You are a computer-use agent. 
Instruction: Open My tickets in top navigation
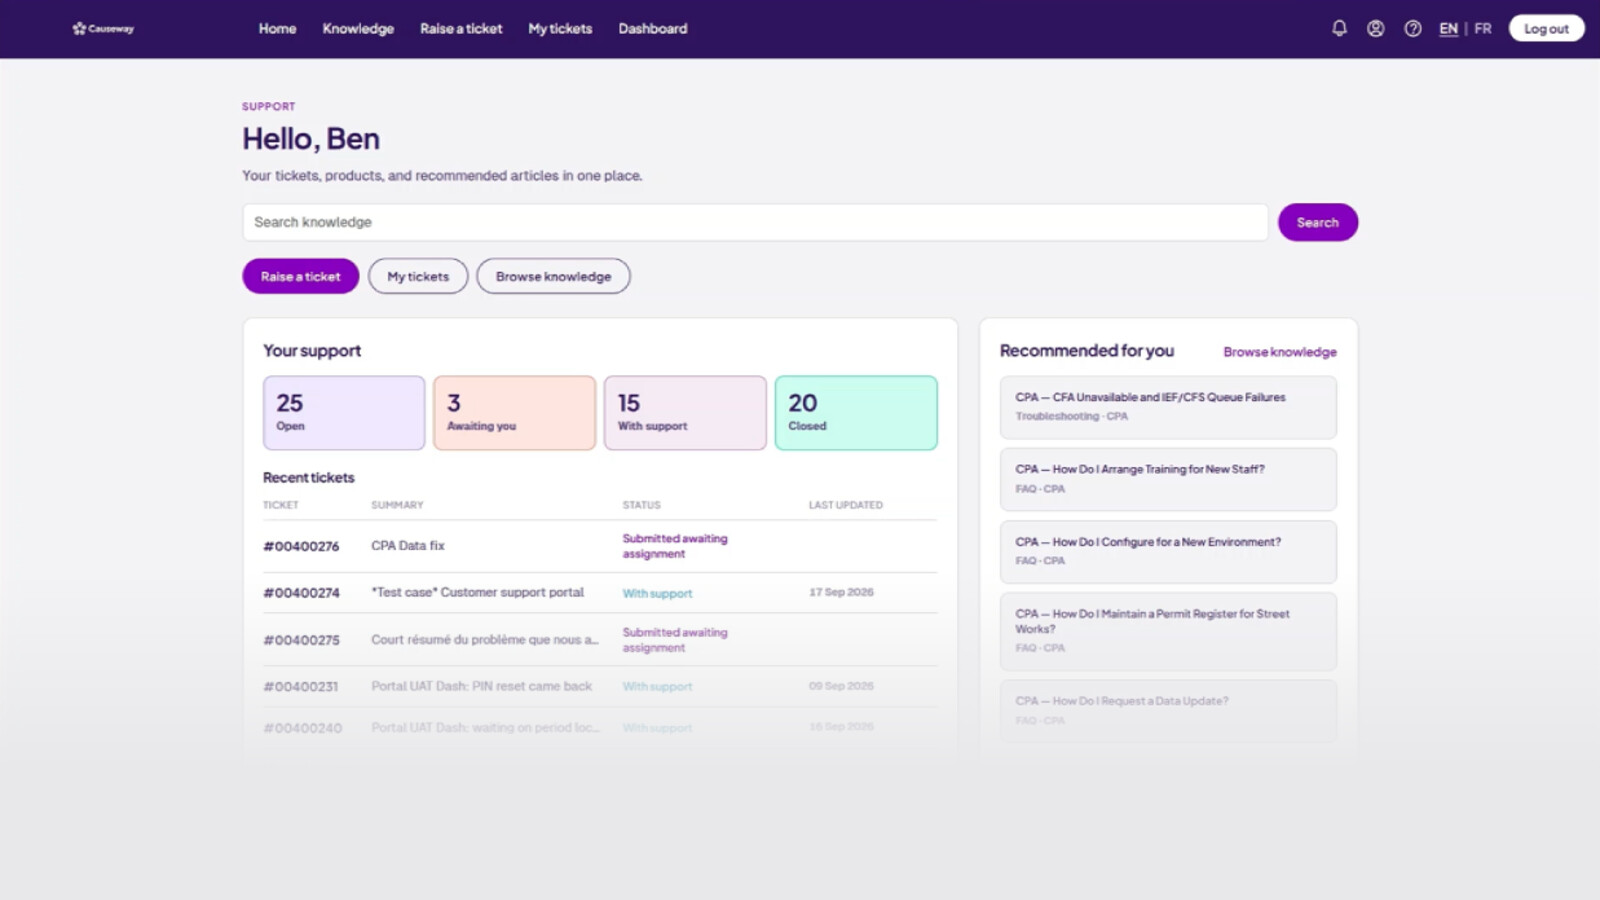(x=560, y=28)
